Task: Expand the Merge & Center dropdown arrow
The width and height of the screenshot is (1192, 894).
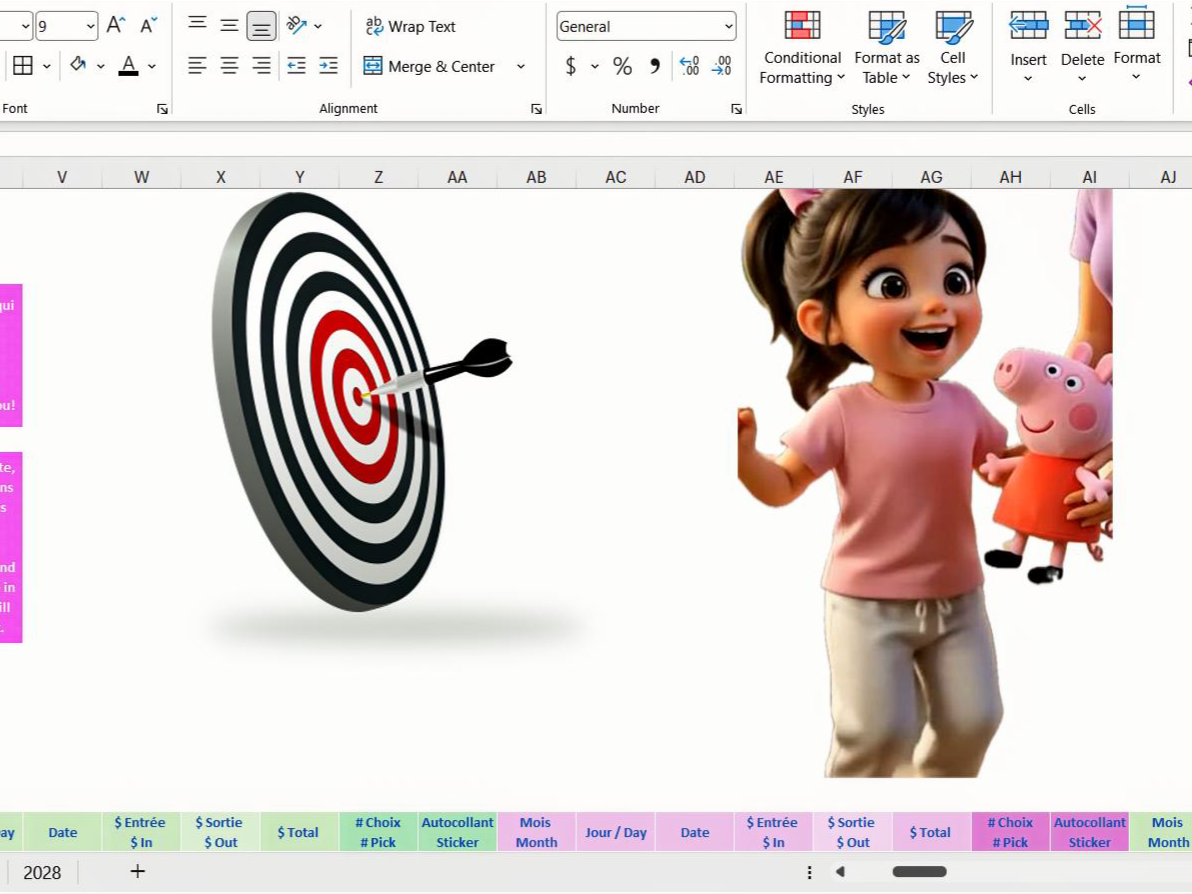Action: point(521,66)
